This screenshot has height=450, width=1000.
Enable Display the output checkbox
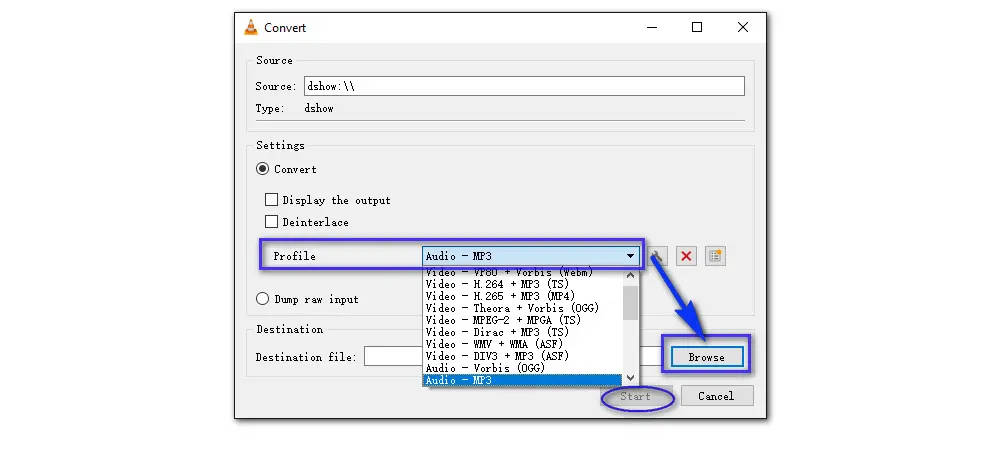(x=271, y=200)
